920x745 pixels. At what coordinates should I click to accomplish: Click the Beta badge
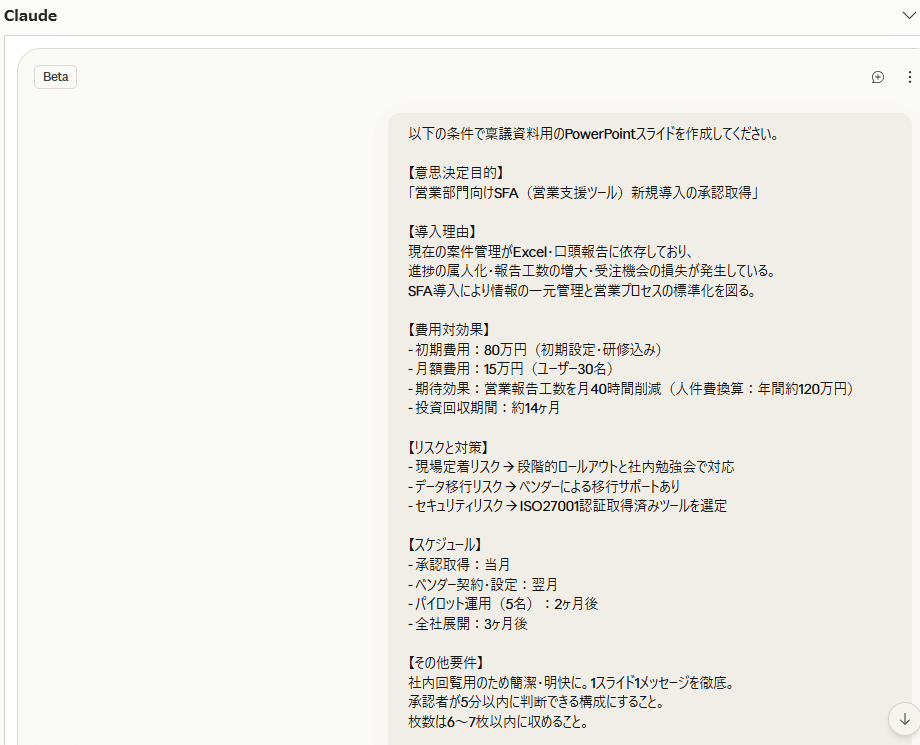tap(55, 77)
